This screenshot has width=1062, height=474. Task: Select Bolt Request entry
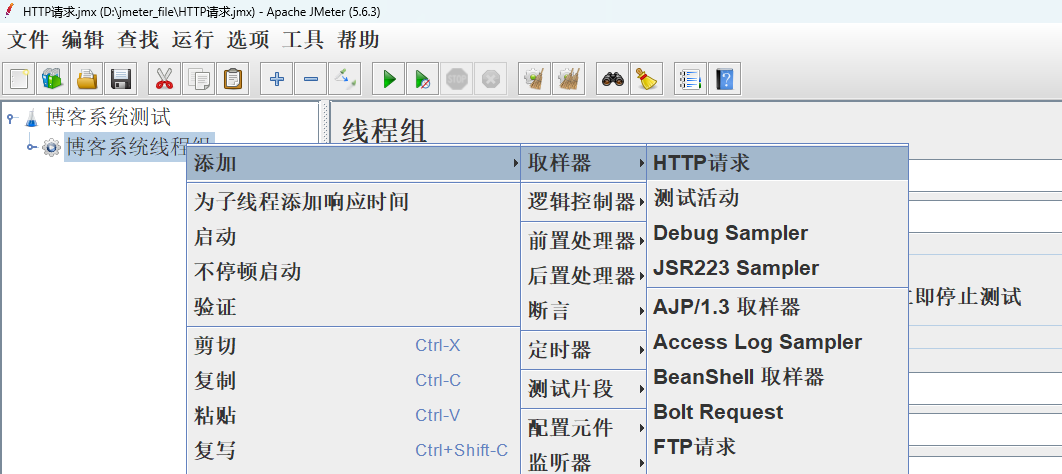click(x=778, y=412)
